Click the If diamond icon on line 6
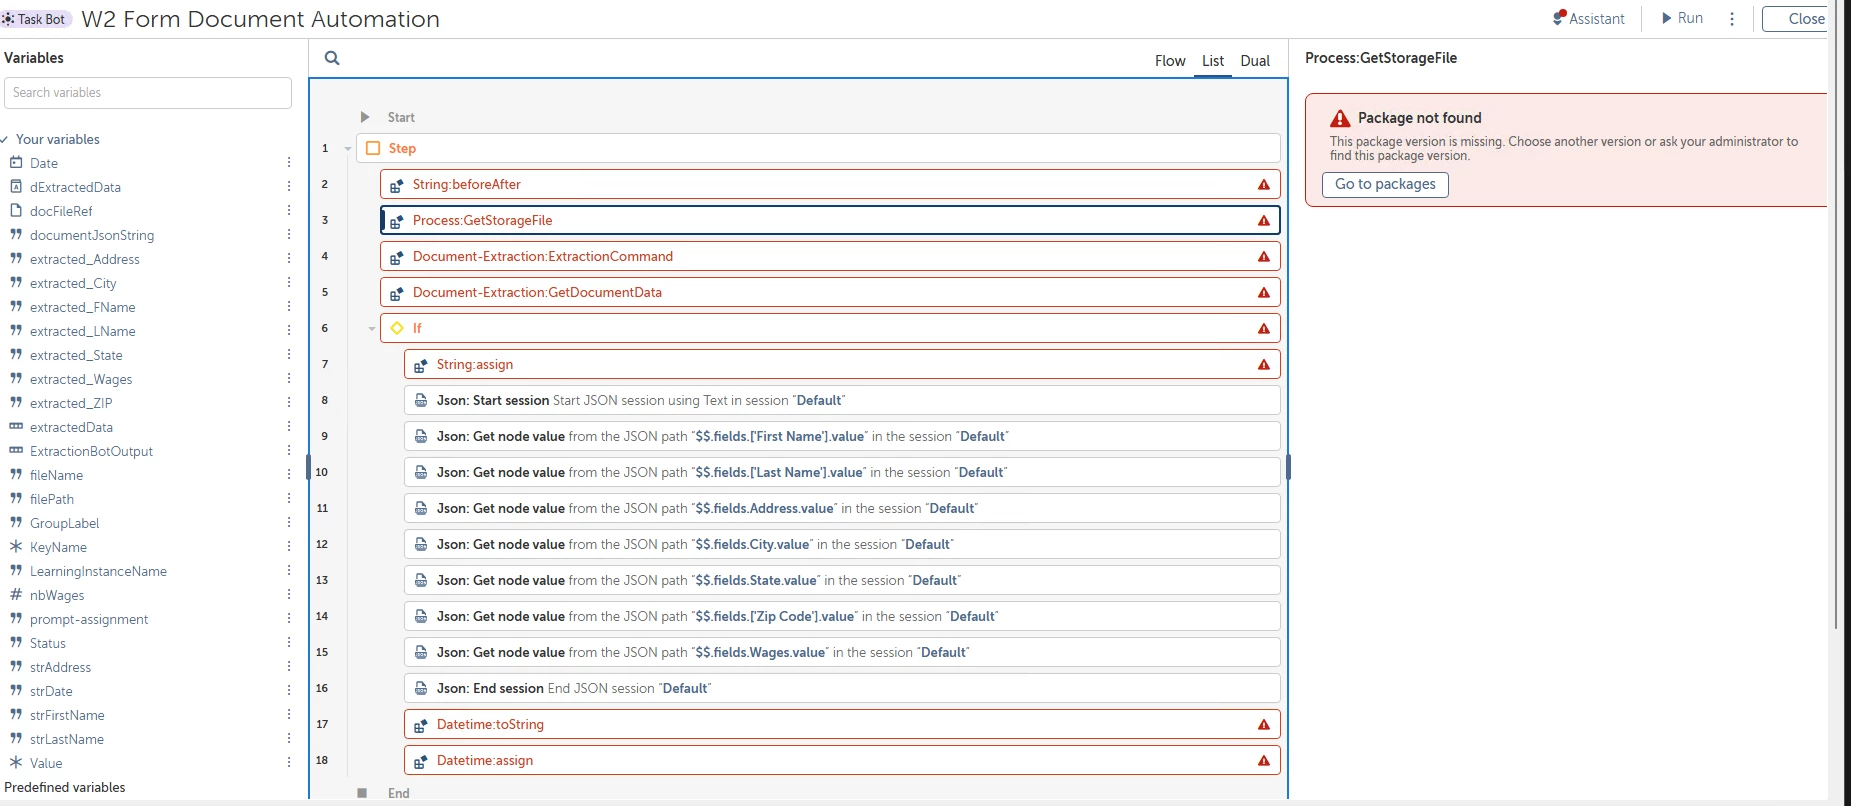Image resolution: width=1851 pixels, height=806 pixels. click(397, 328)
